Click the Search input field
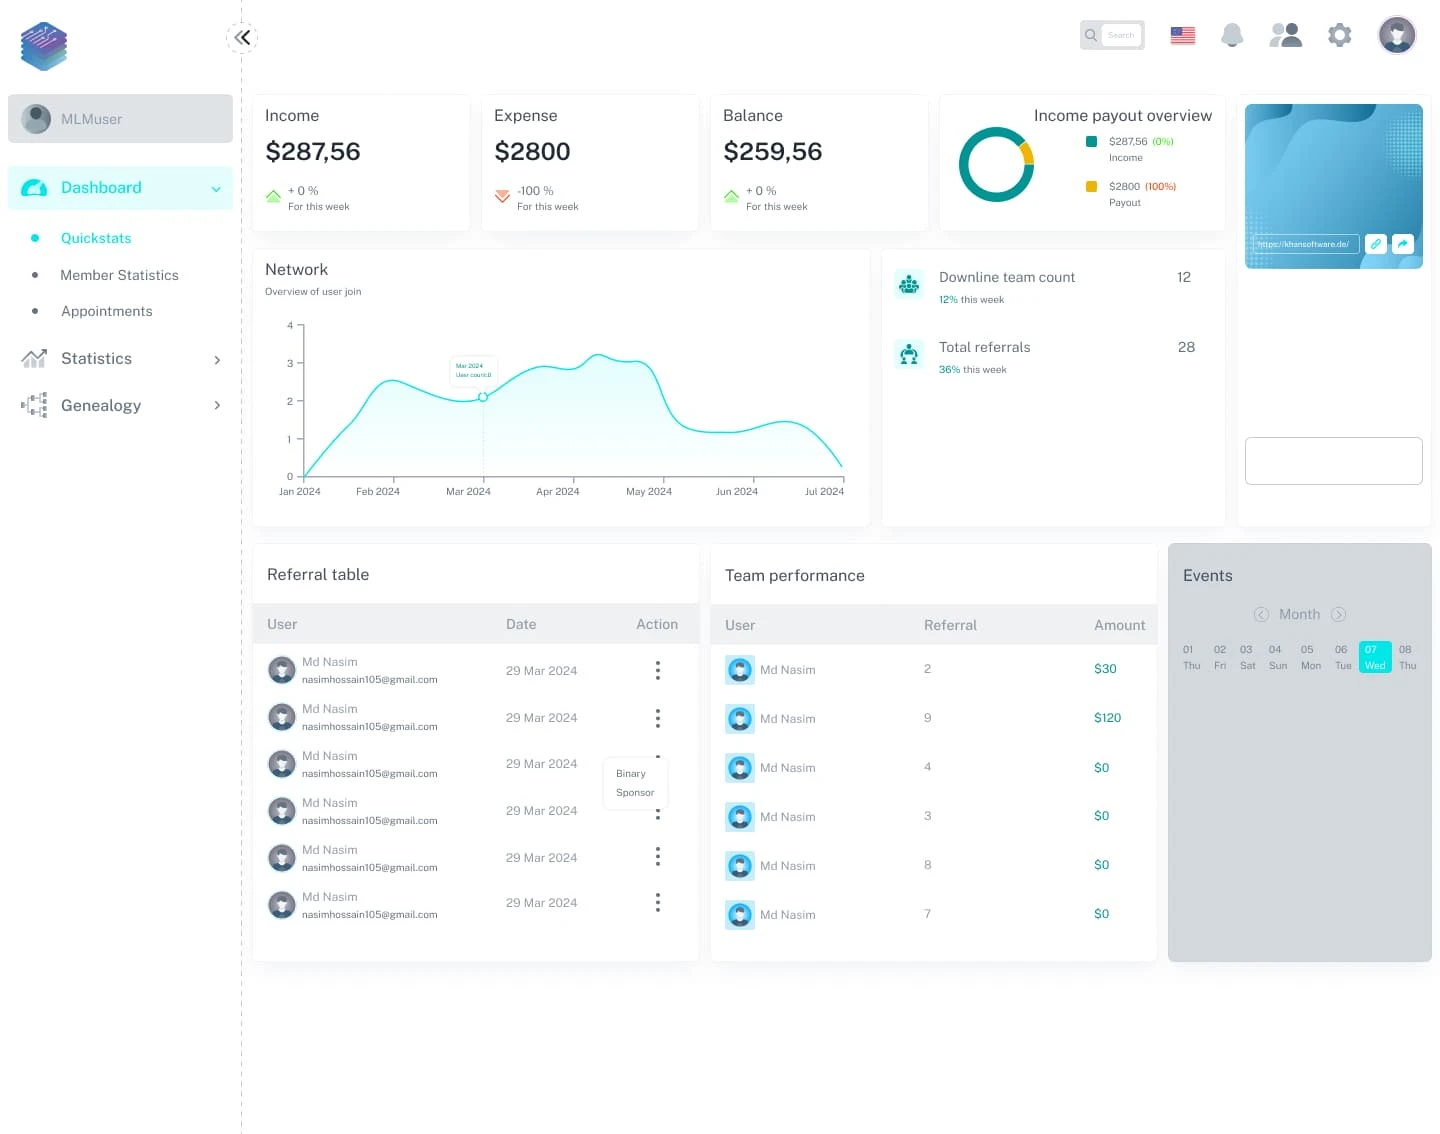The image size is (1440, 1134). pyautogui.click(x=1122, y=35)
